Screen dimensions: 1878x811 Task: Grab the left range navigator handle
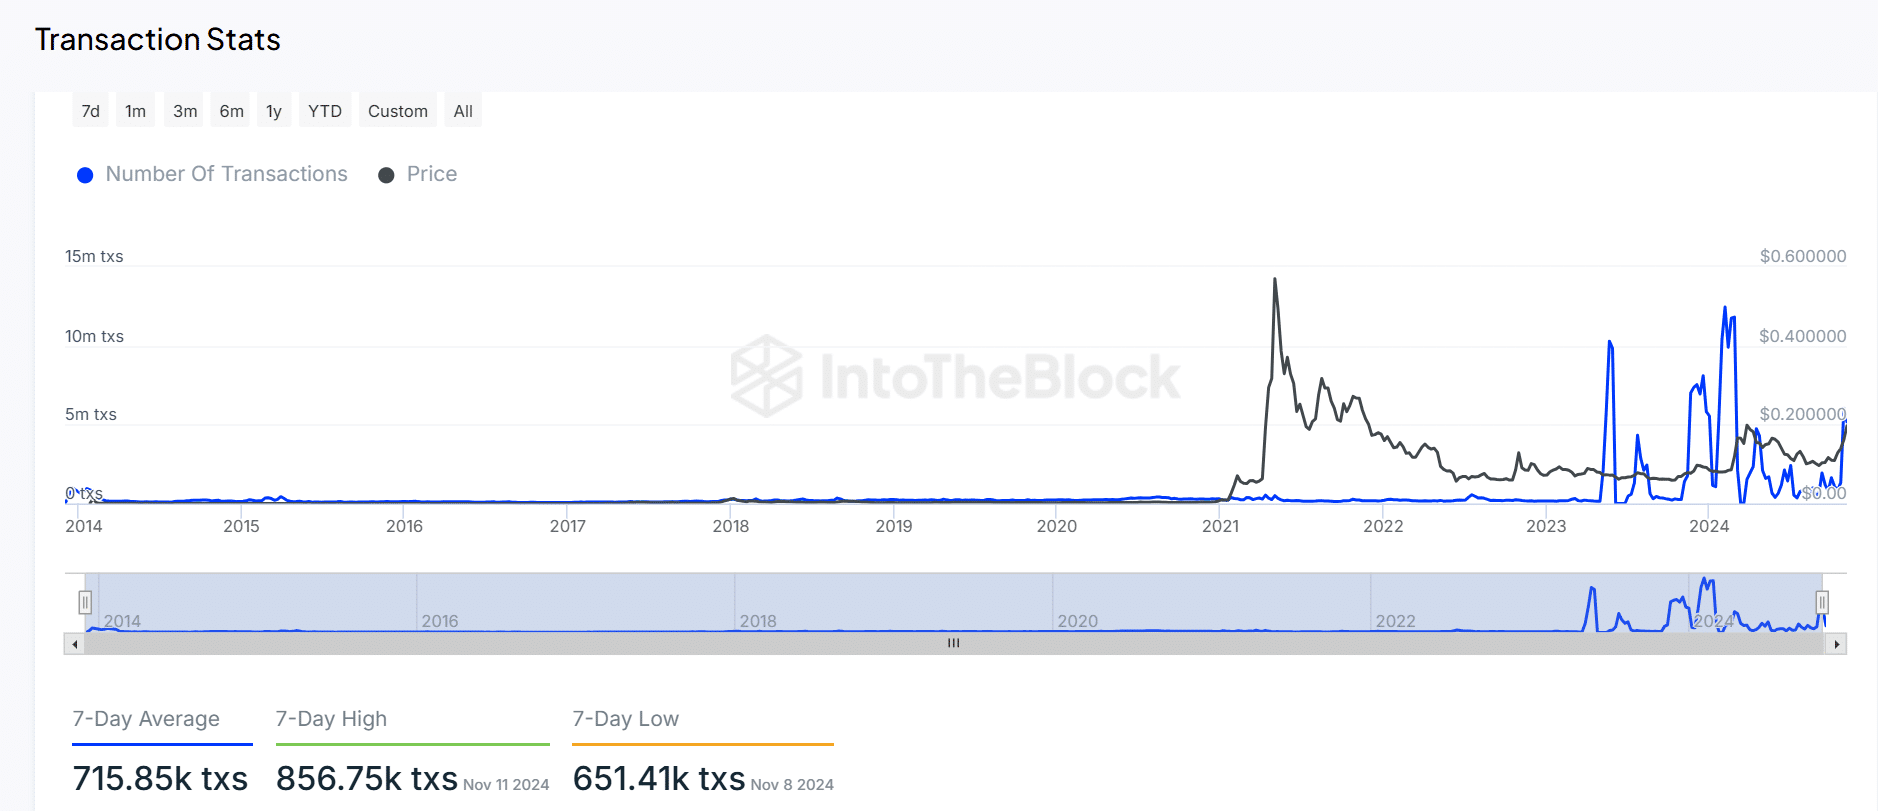pyautogui.click(x=85, y=602)
